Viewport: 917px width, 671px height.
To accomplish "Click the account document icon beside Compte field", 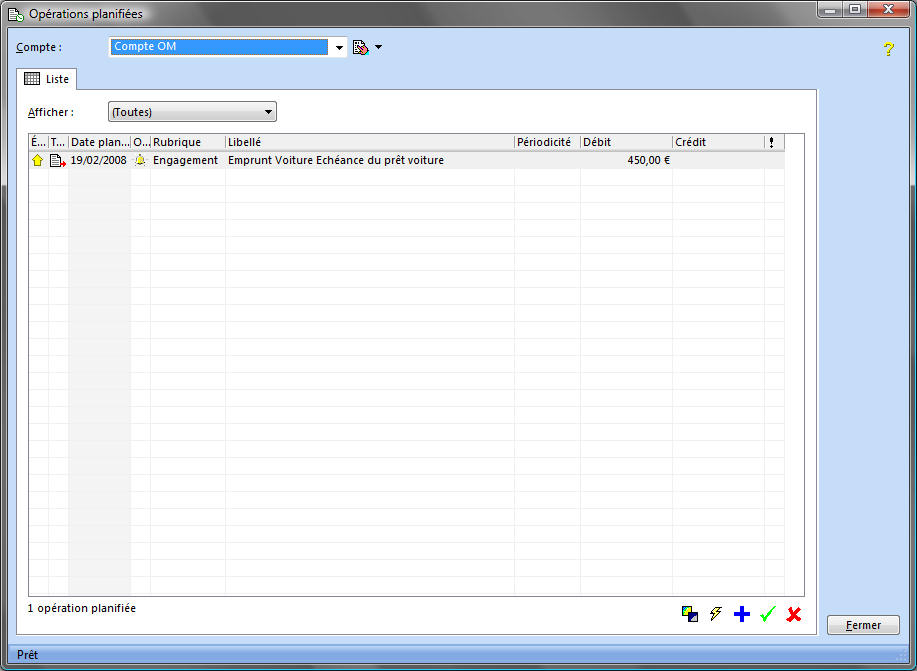I will point(361,47).
